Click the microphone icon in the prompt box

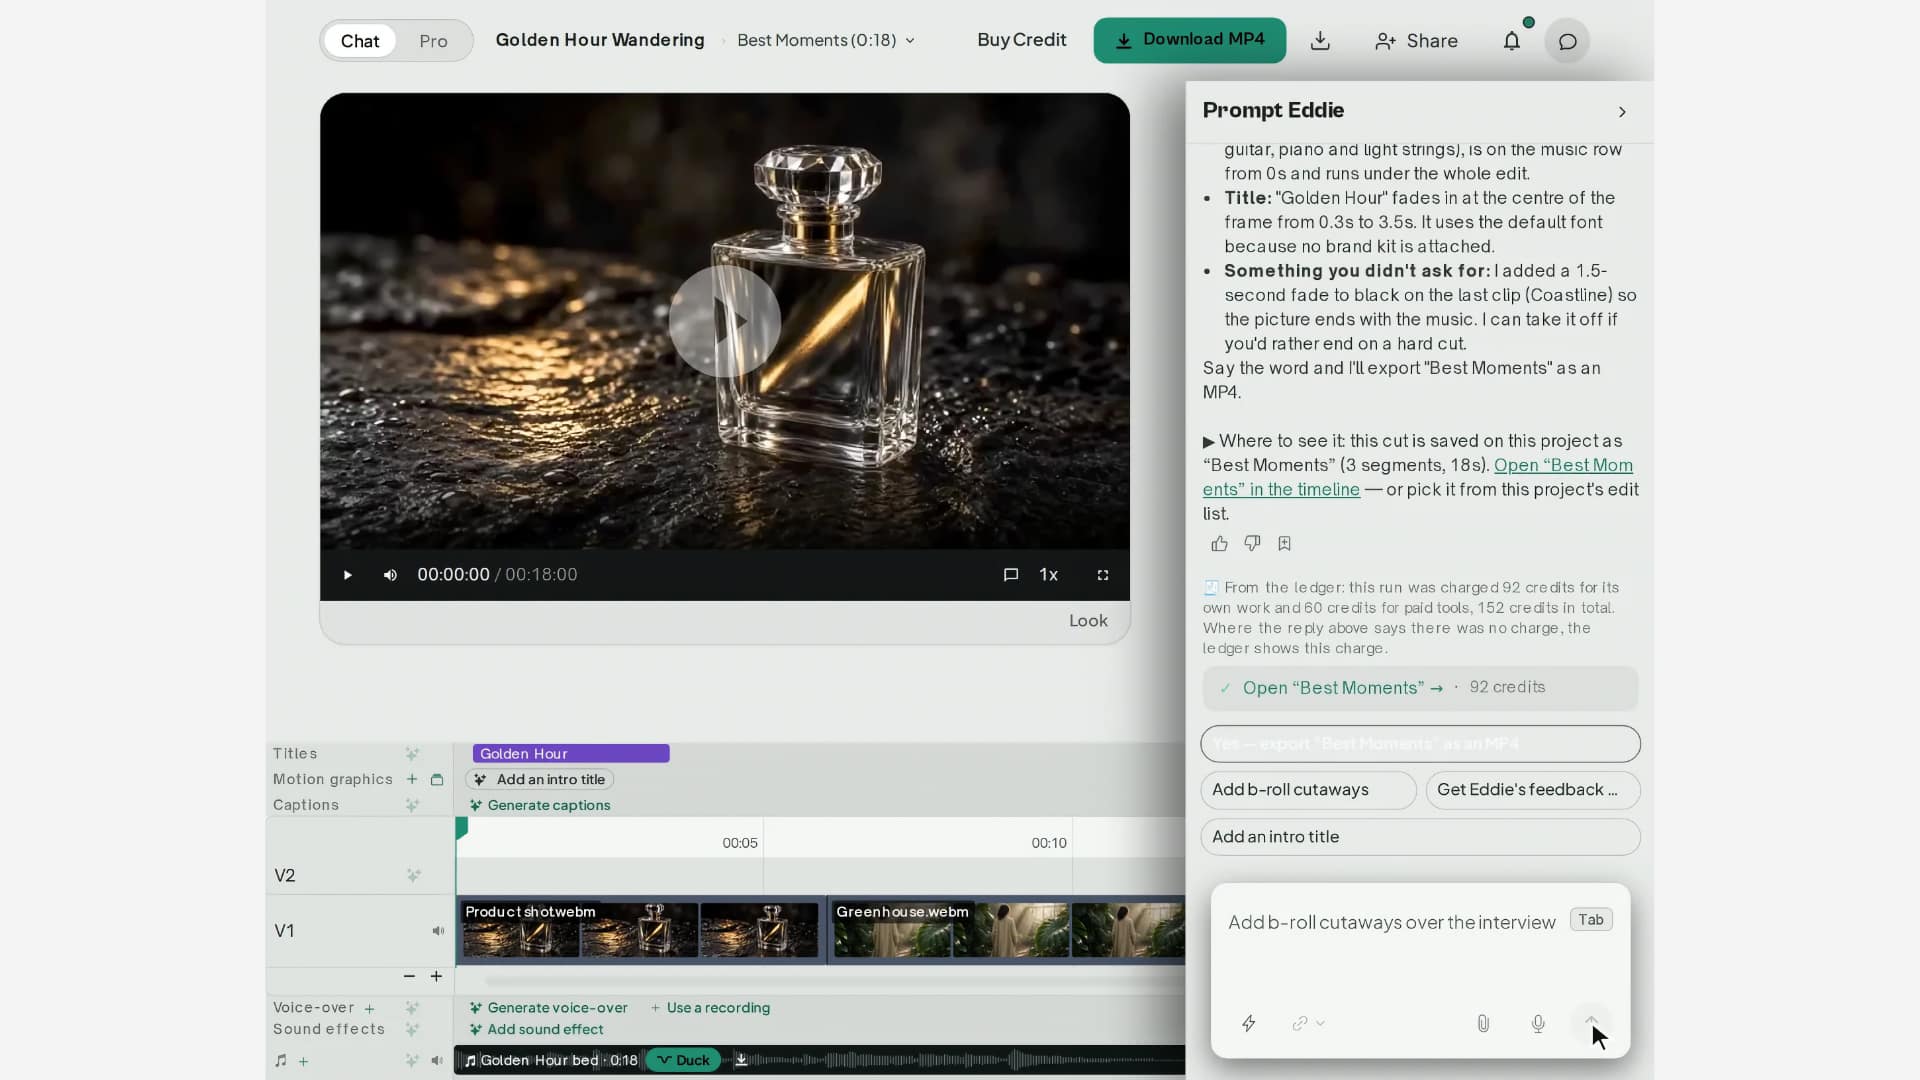pos(1538,1023)
